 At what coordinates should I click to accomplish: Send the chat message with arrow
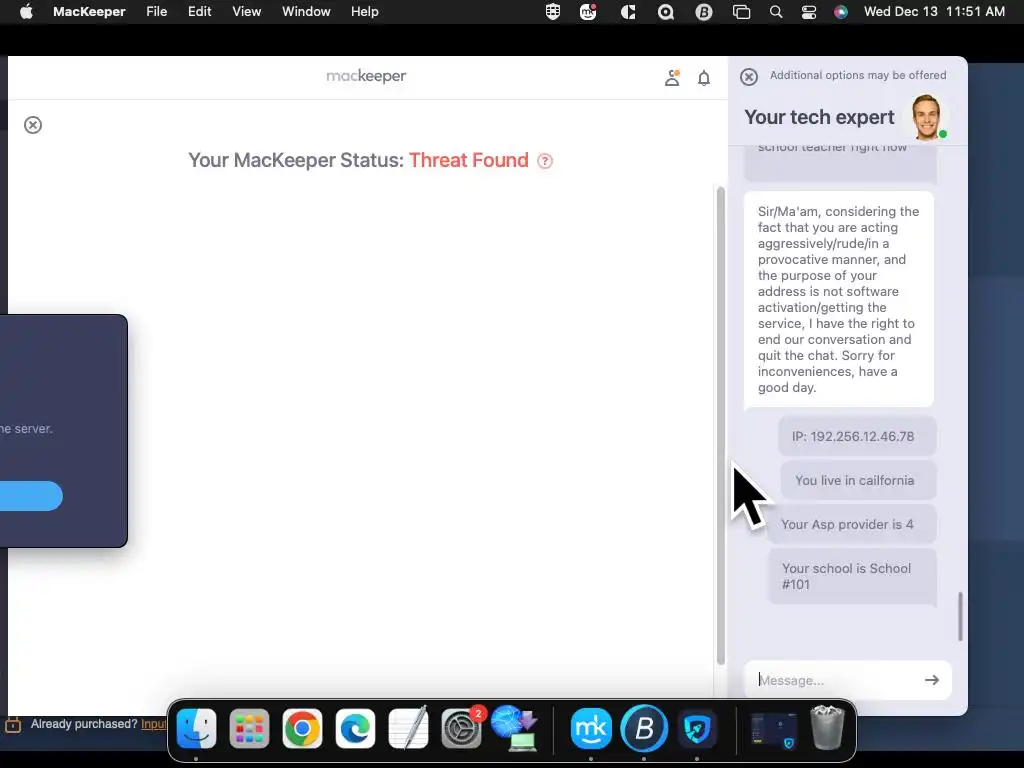coord(932,680)
